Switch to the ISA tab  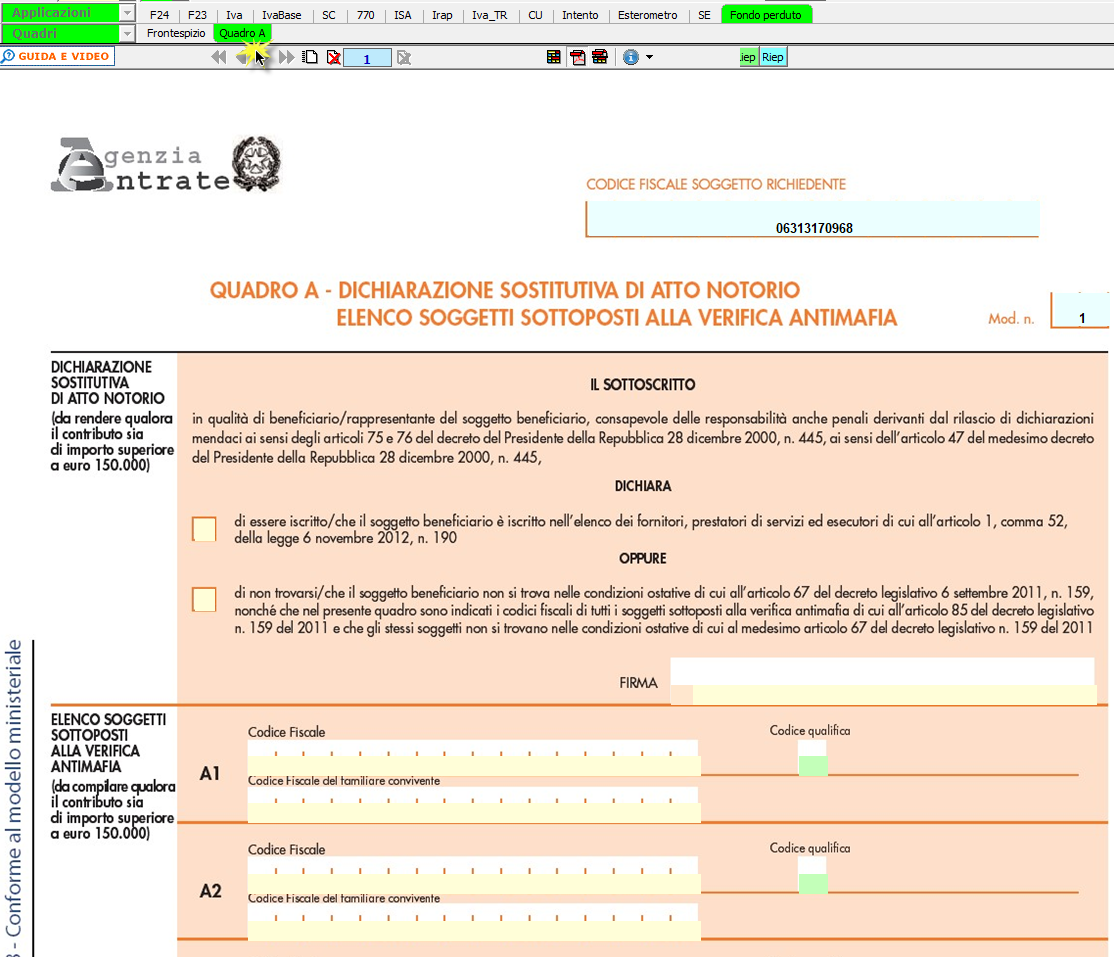coord(403,15)
